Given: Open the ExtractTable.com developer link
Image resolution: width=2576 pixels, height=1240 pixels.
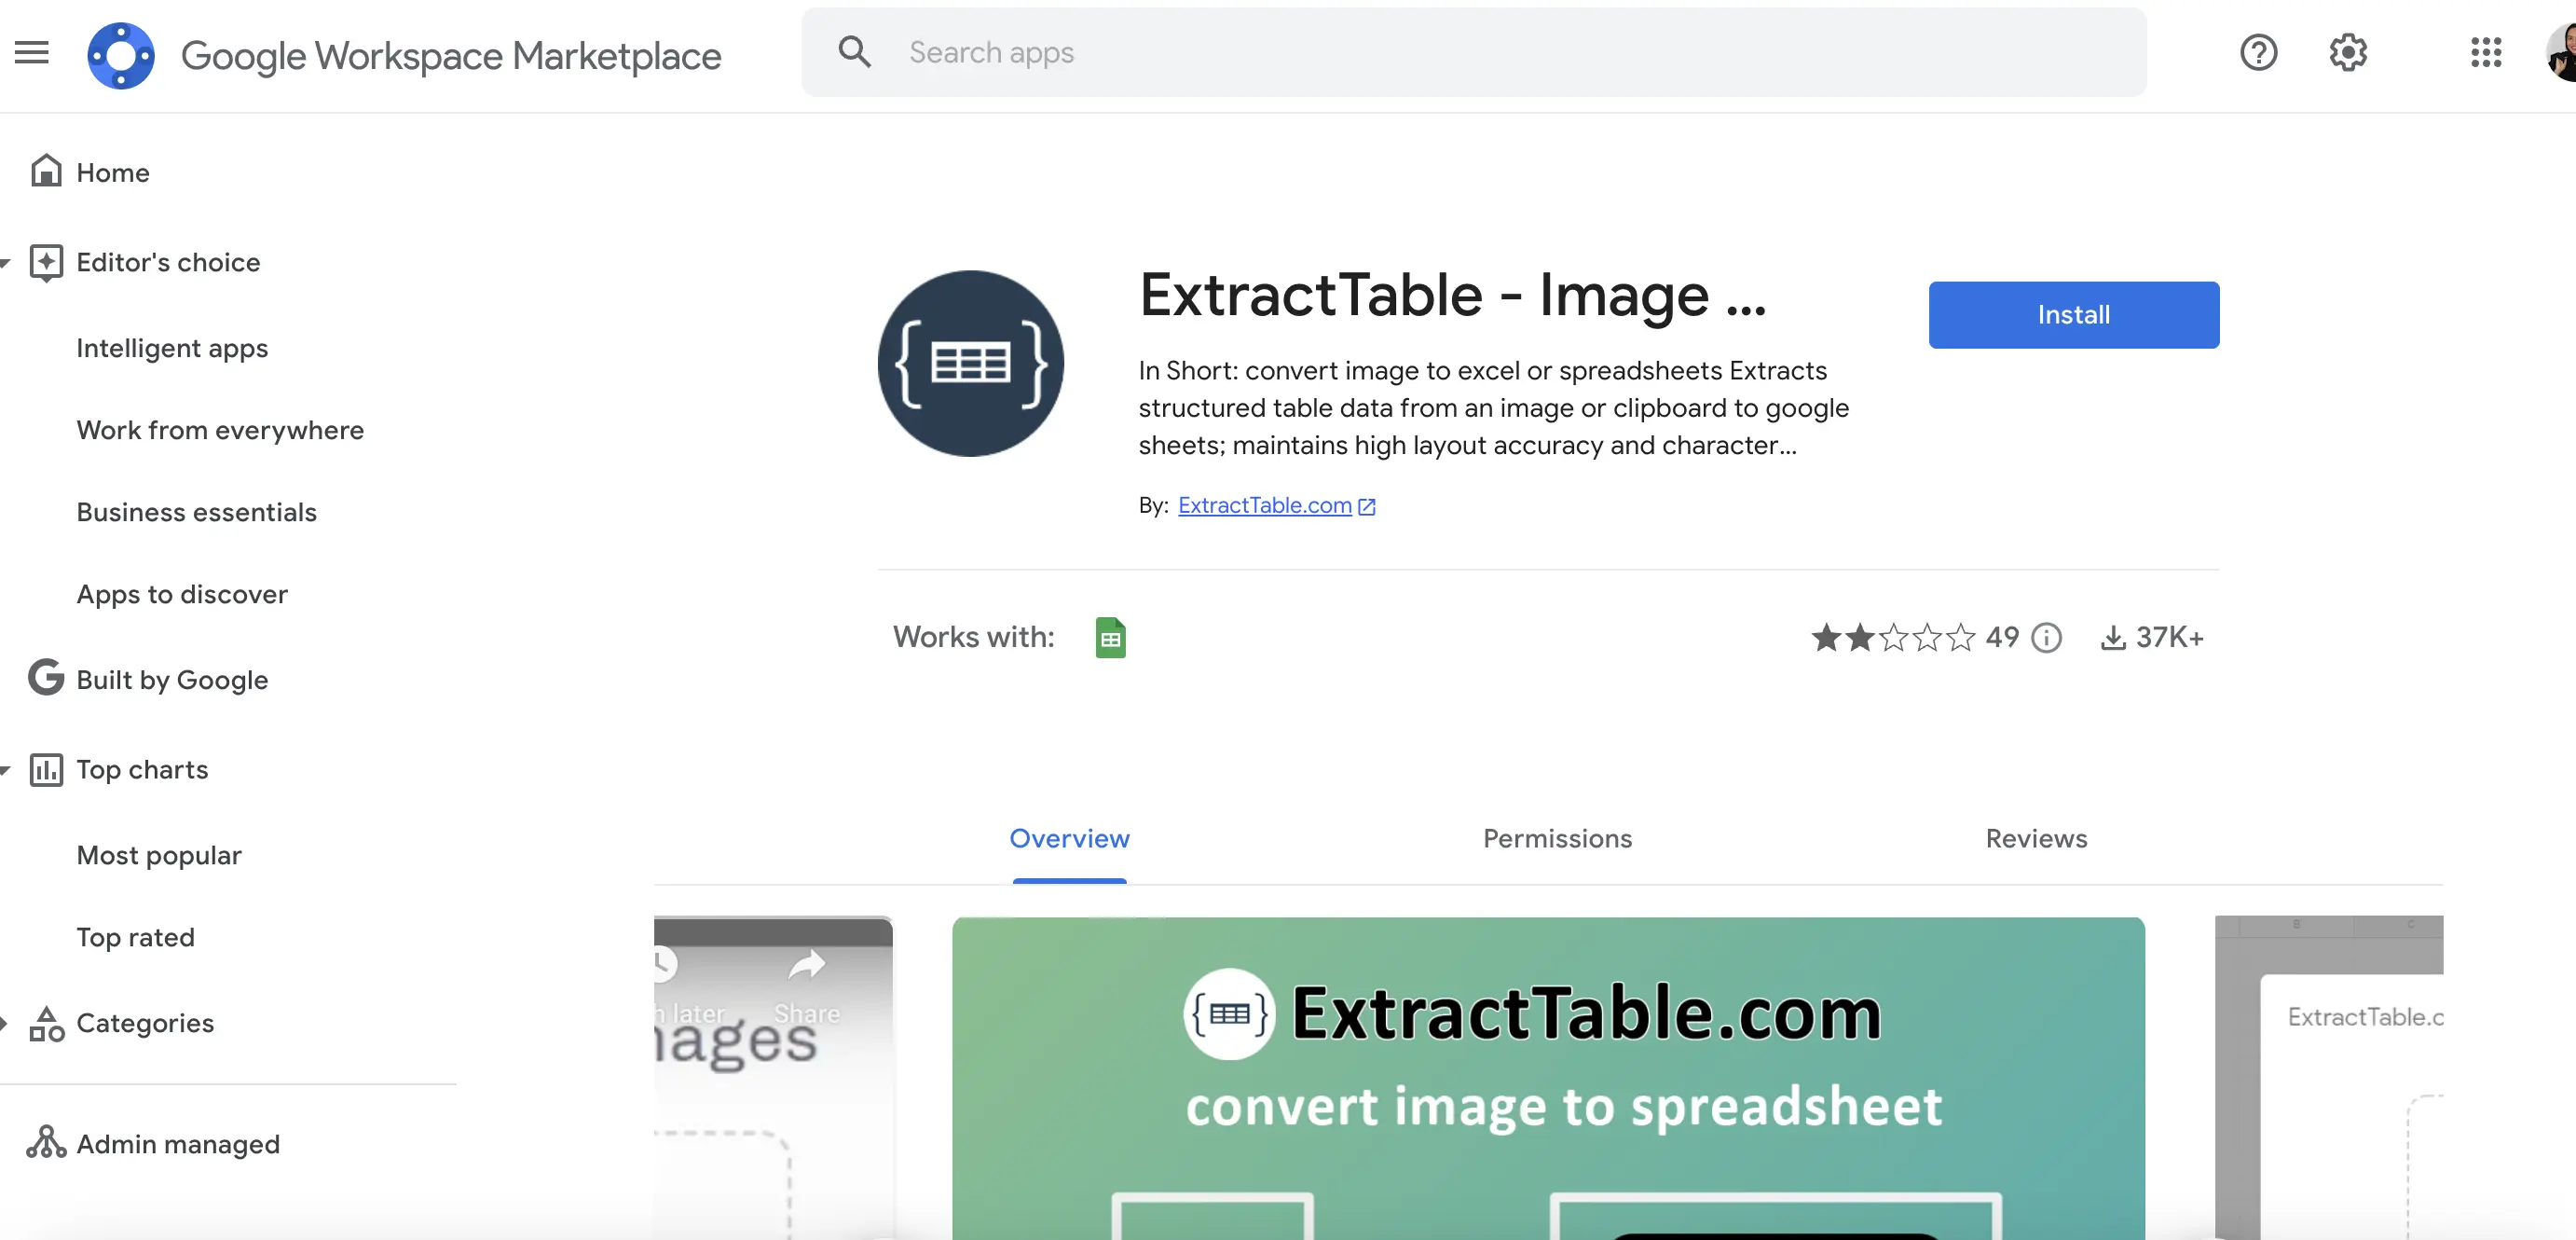Looking at the screenshot, I should pyautogui.click(x=1264, y=505).
